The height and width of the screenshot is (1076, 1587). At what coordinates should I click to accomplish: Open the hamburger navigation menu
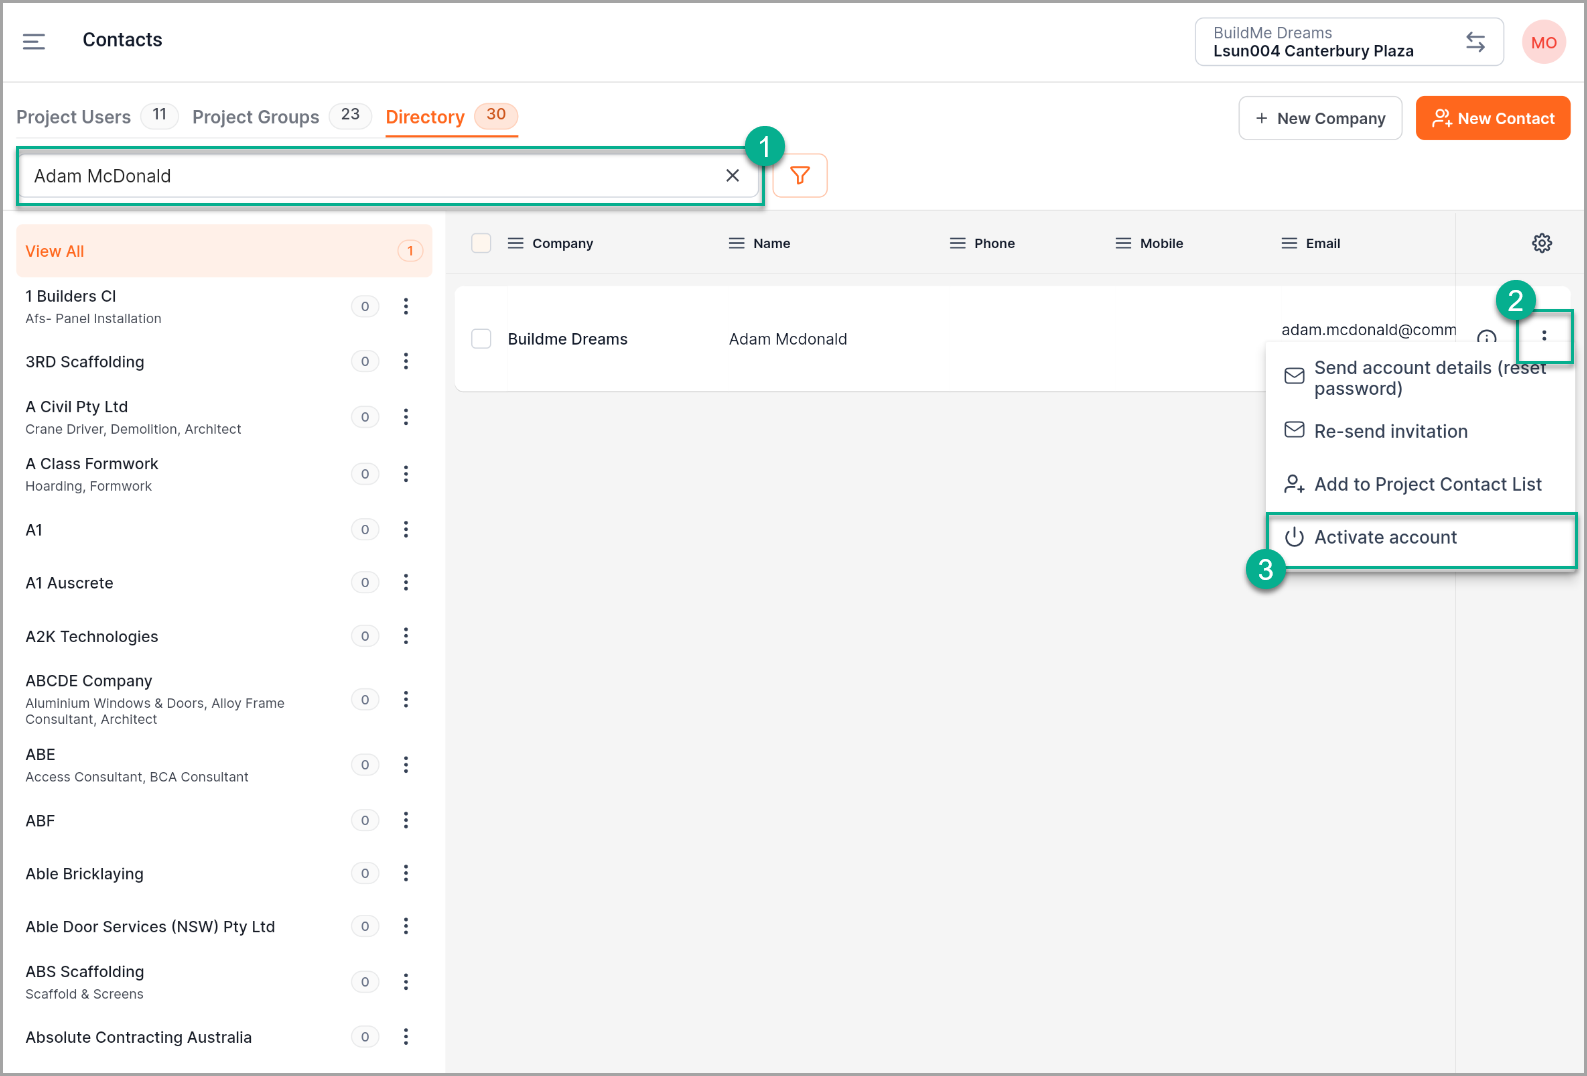coord(34,41)
